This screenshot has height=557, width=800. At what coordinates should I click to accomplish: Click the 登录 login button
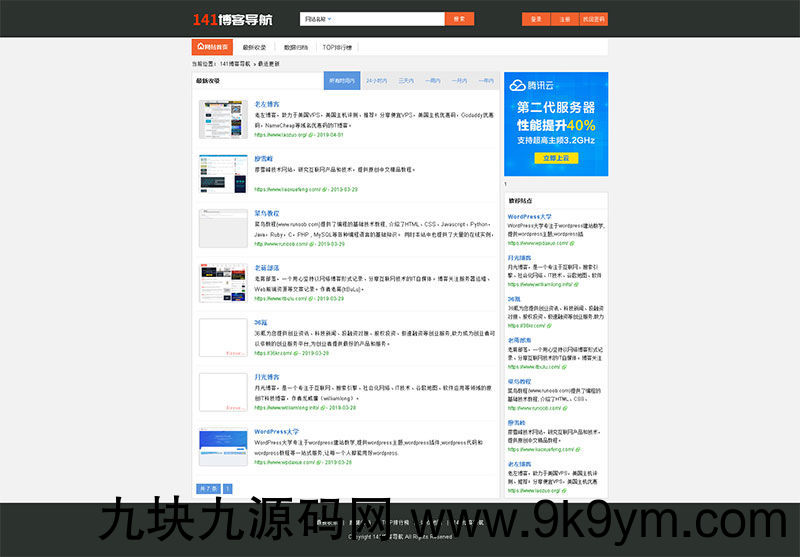click(x=536, y=19)
